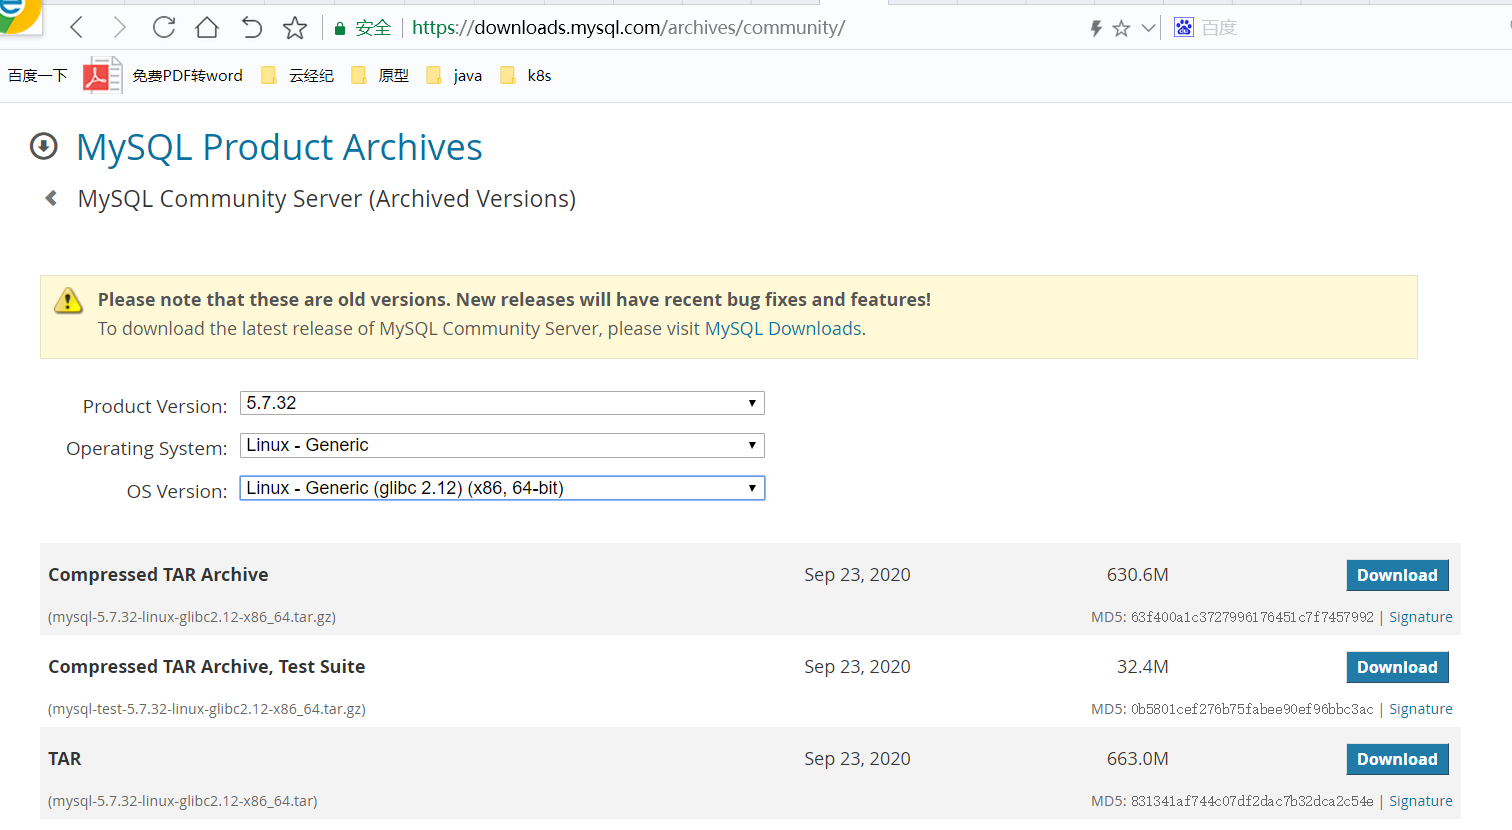Viewport: 1512px width, 830px height.
Task: Open the k8s bookmark folder
Action: click(526, 75)
